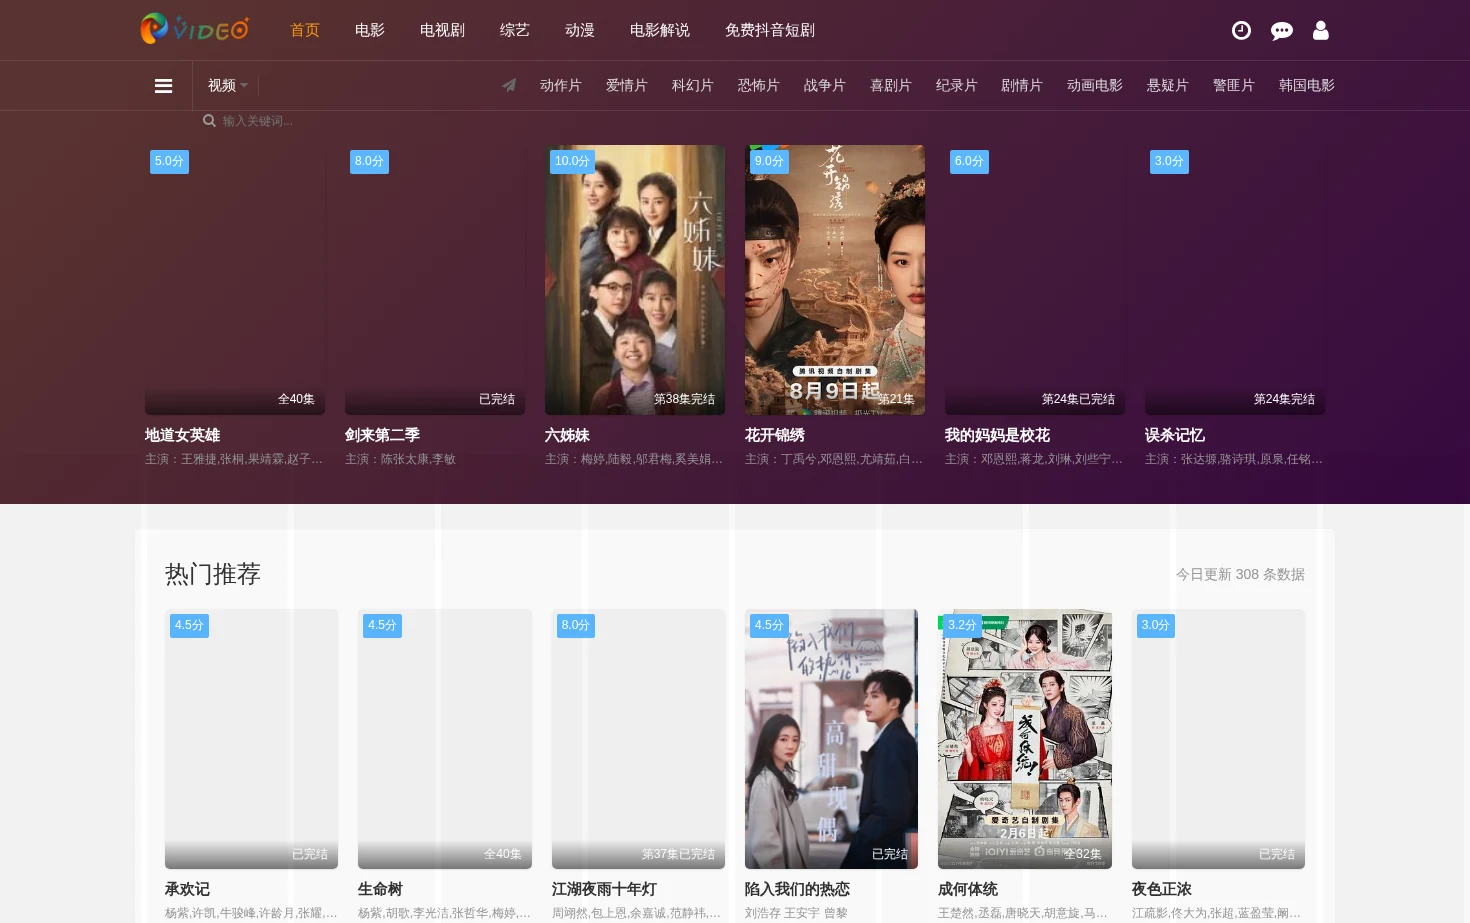The height and width of the screenshot is (923, 1470).
Task: Open the 电视剧 menu
Action: [442, 30]
